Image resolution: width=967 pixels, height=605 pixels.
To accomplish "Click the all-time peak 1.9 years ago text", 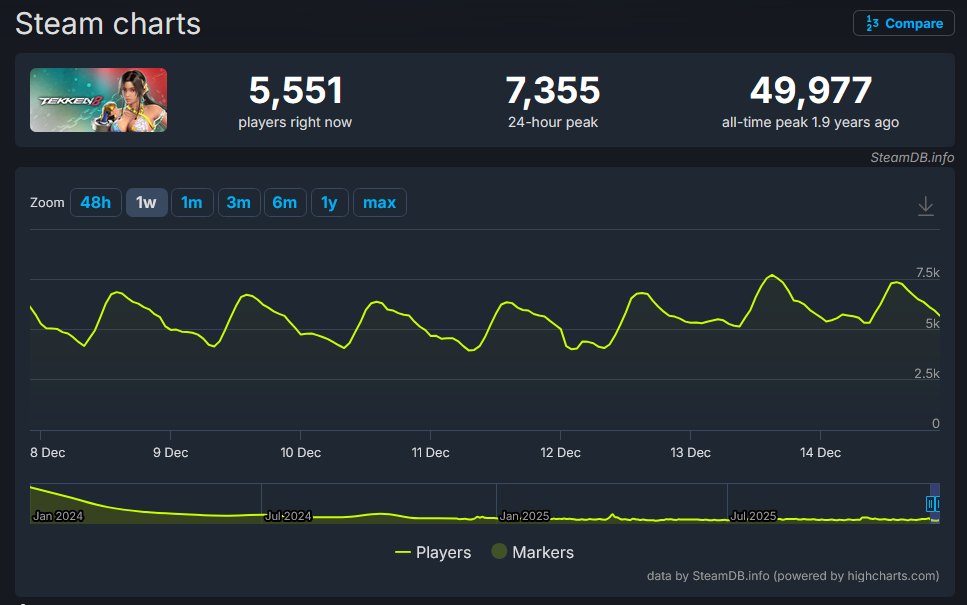I will [x=810, y=122].
